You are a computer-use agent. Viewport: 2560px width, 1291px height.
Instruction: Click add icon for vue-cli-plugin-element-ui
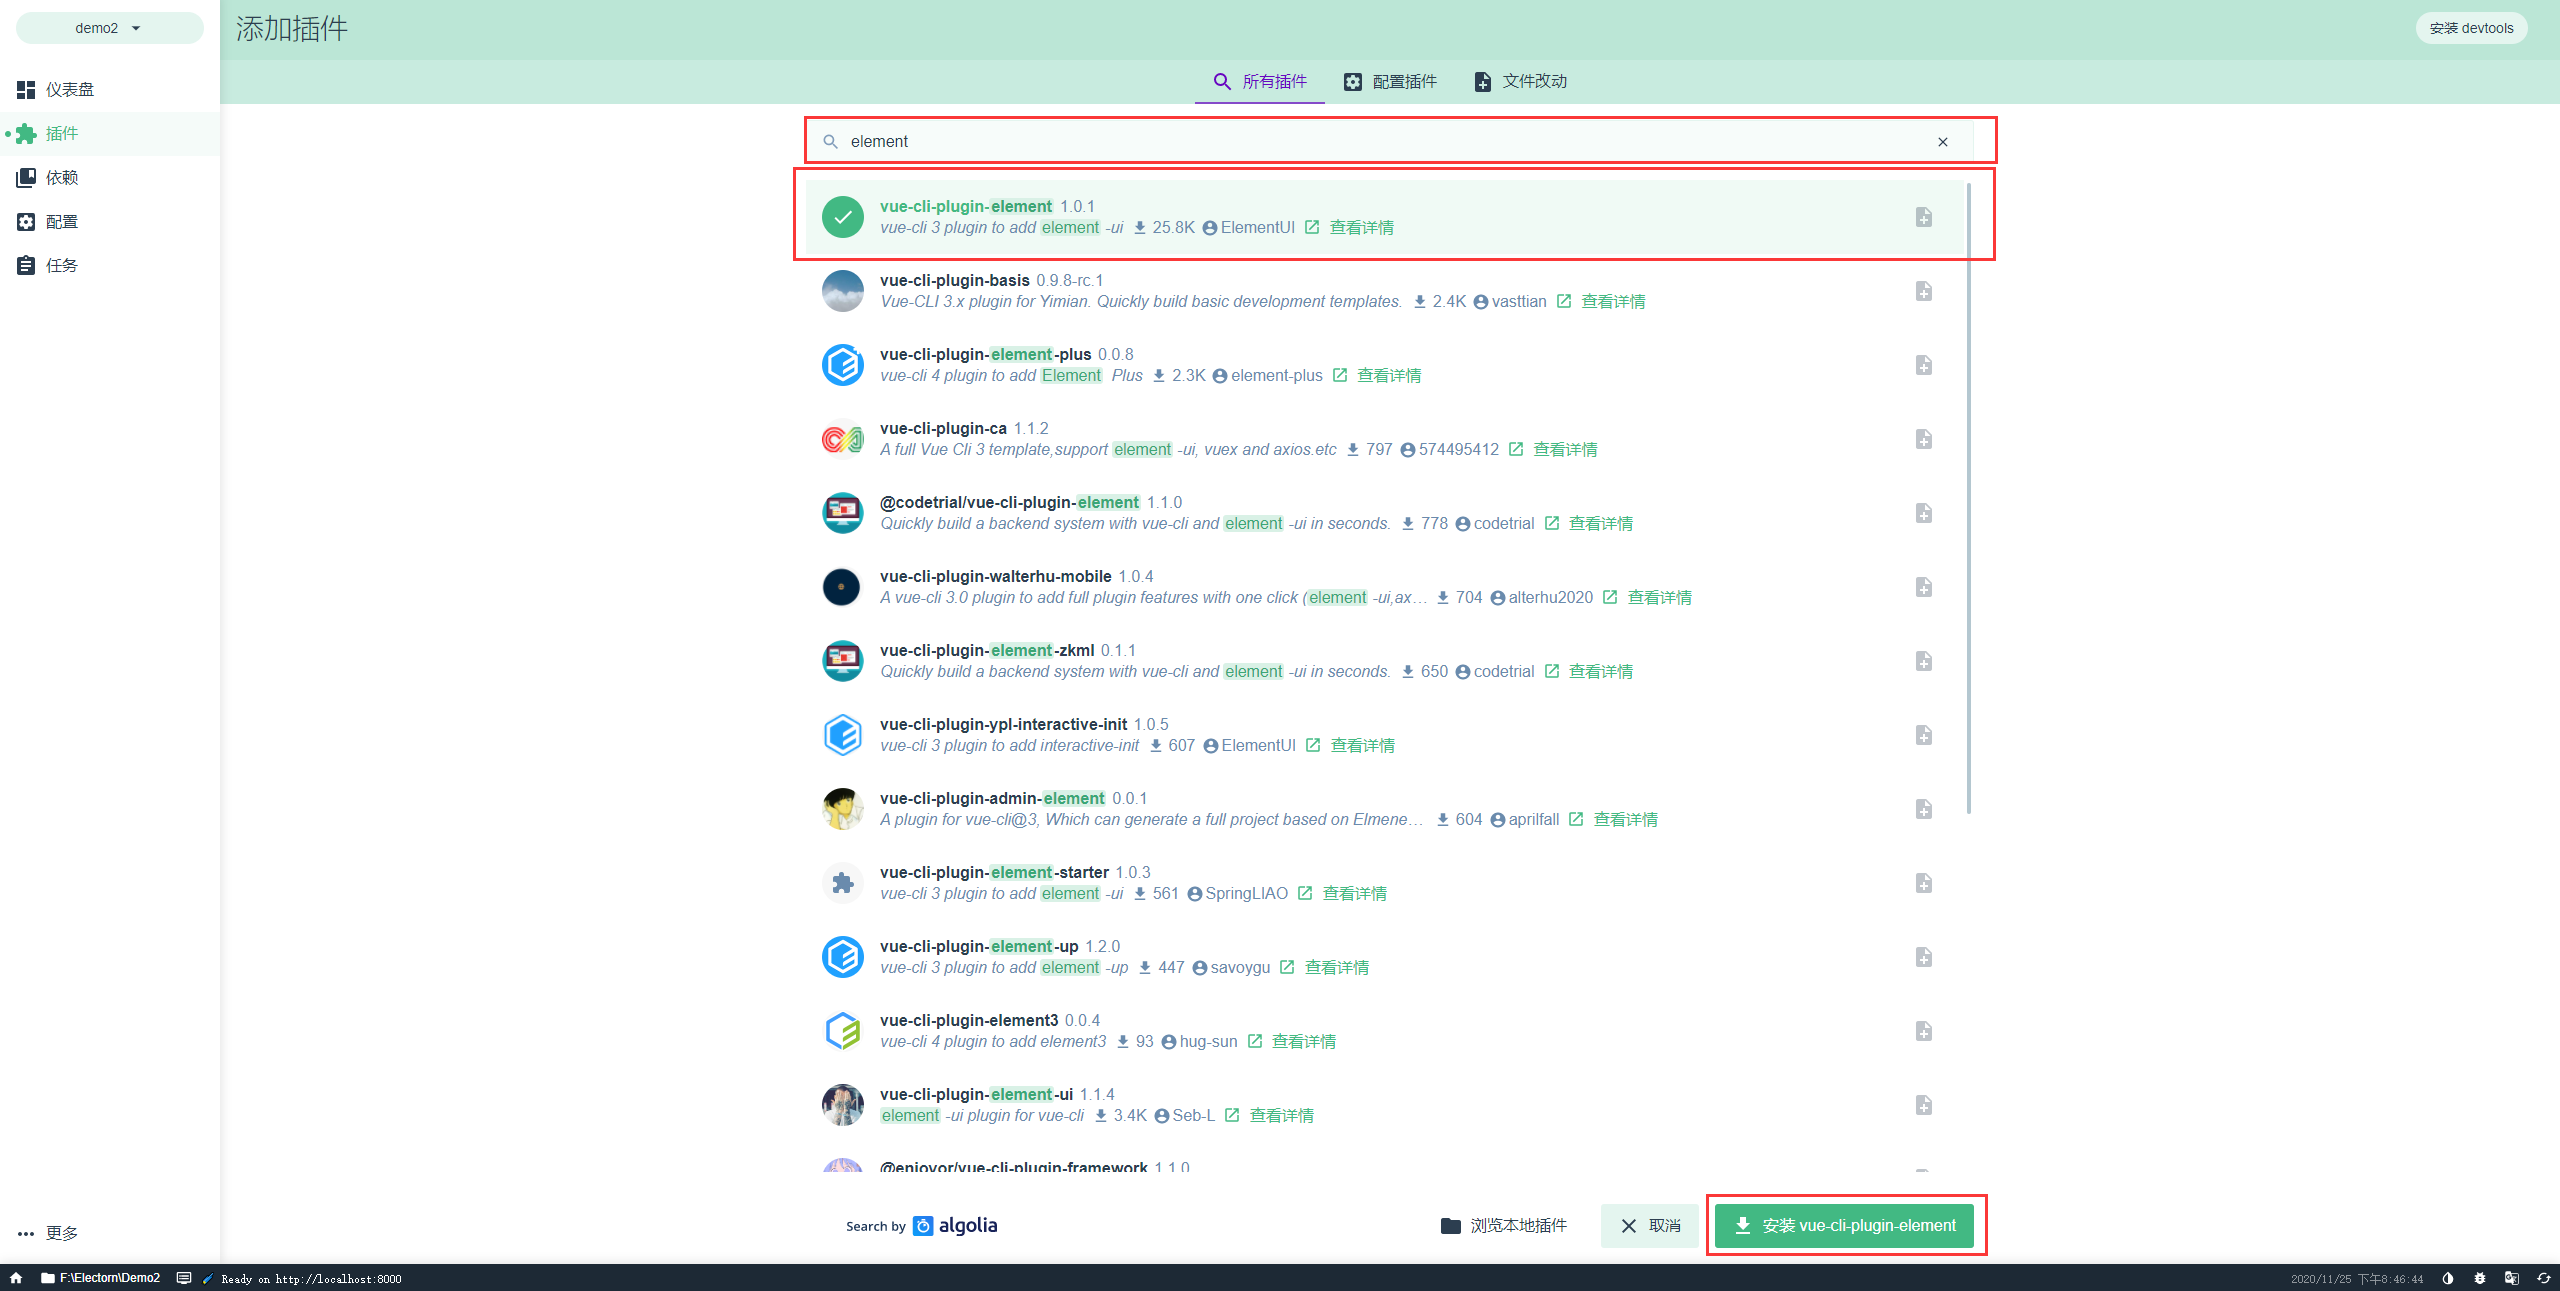click(1923, 1105)
